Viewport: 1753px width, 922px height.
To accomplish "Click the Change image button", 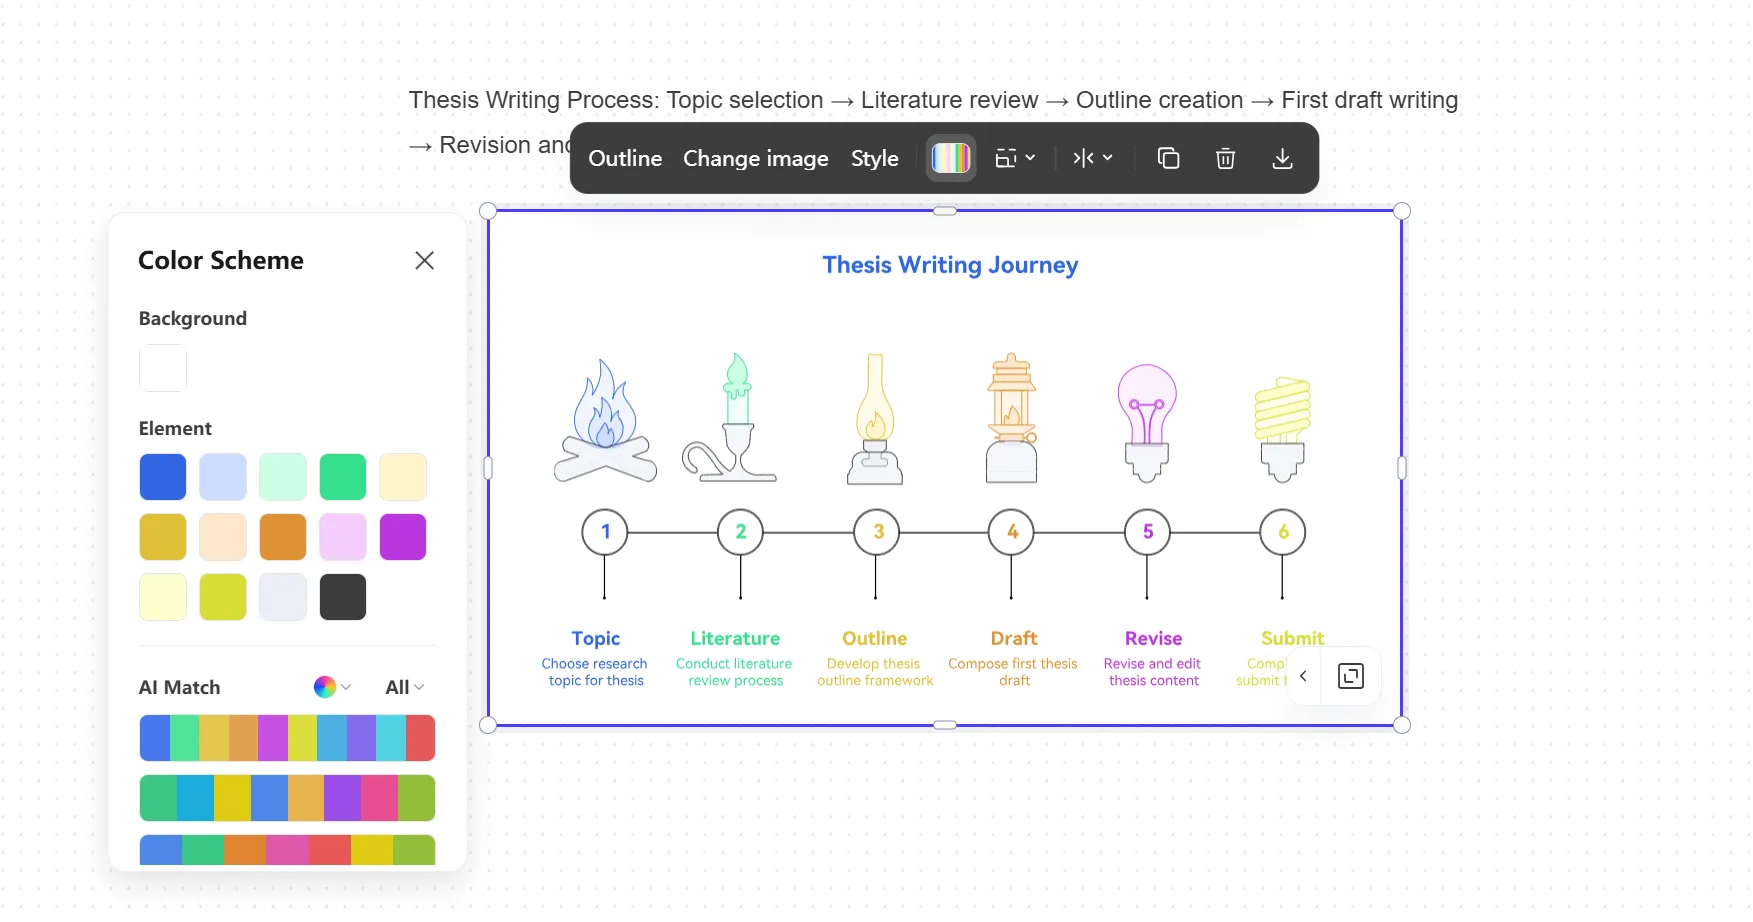I will [x=755, y=158].
